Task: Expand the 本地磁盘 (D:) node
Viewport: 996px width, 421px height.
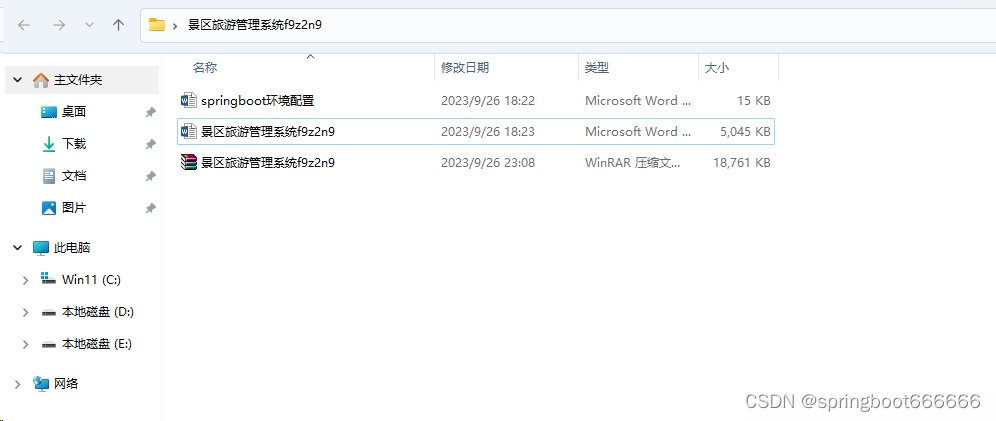Action: (25, 312)
